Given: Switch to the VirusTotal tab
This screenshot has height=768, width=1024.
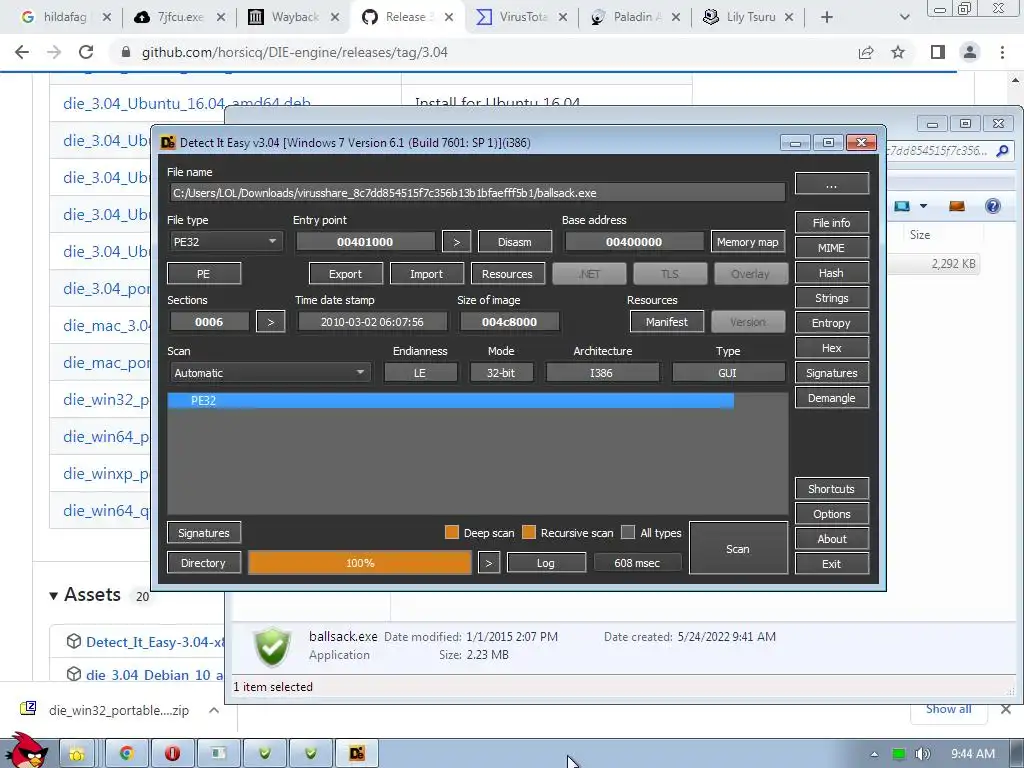Looking at the screenshot, I should [x=522, y=17].
